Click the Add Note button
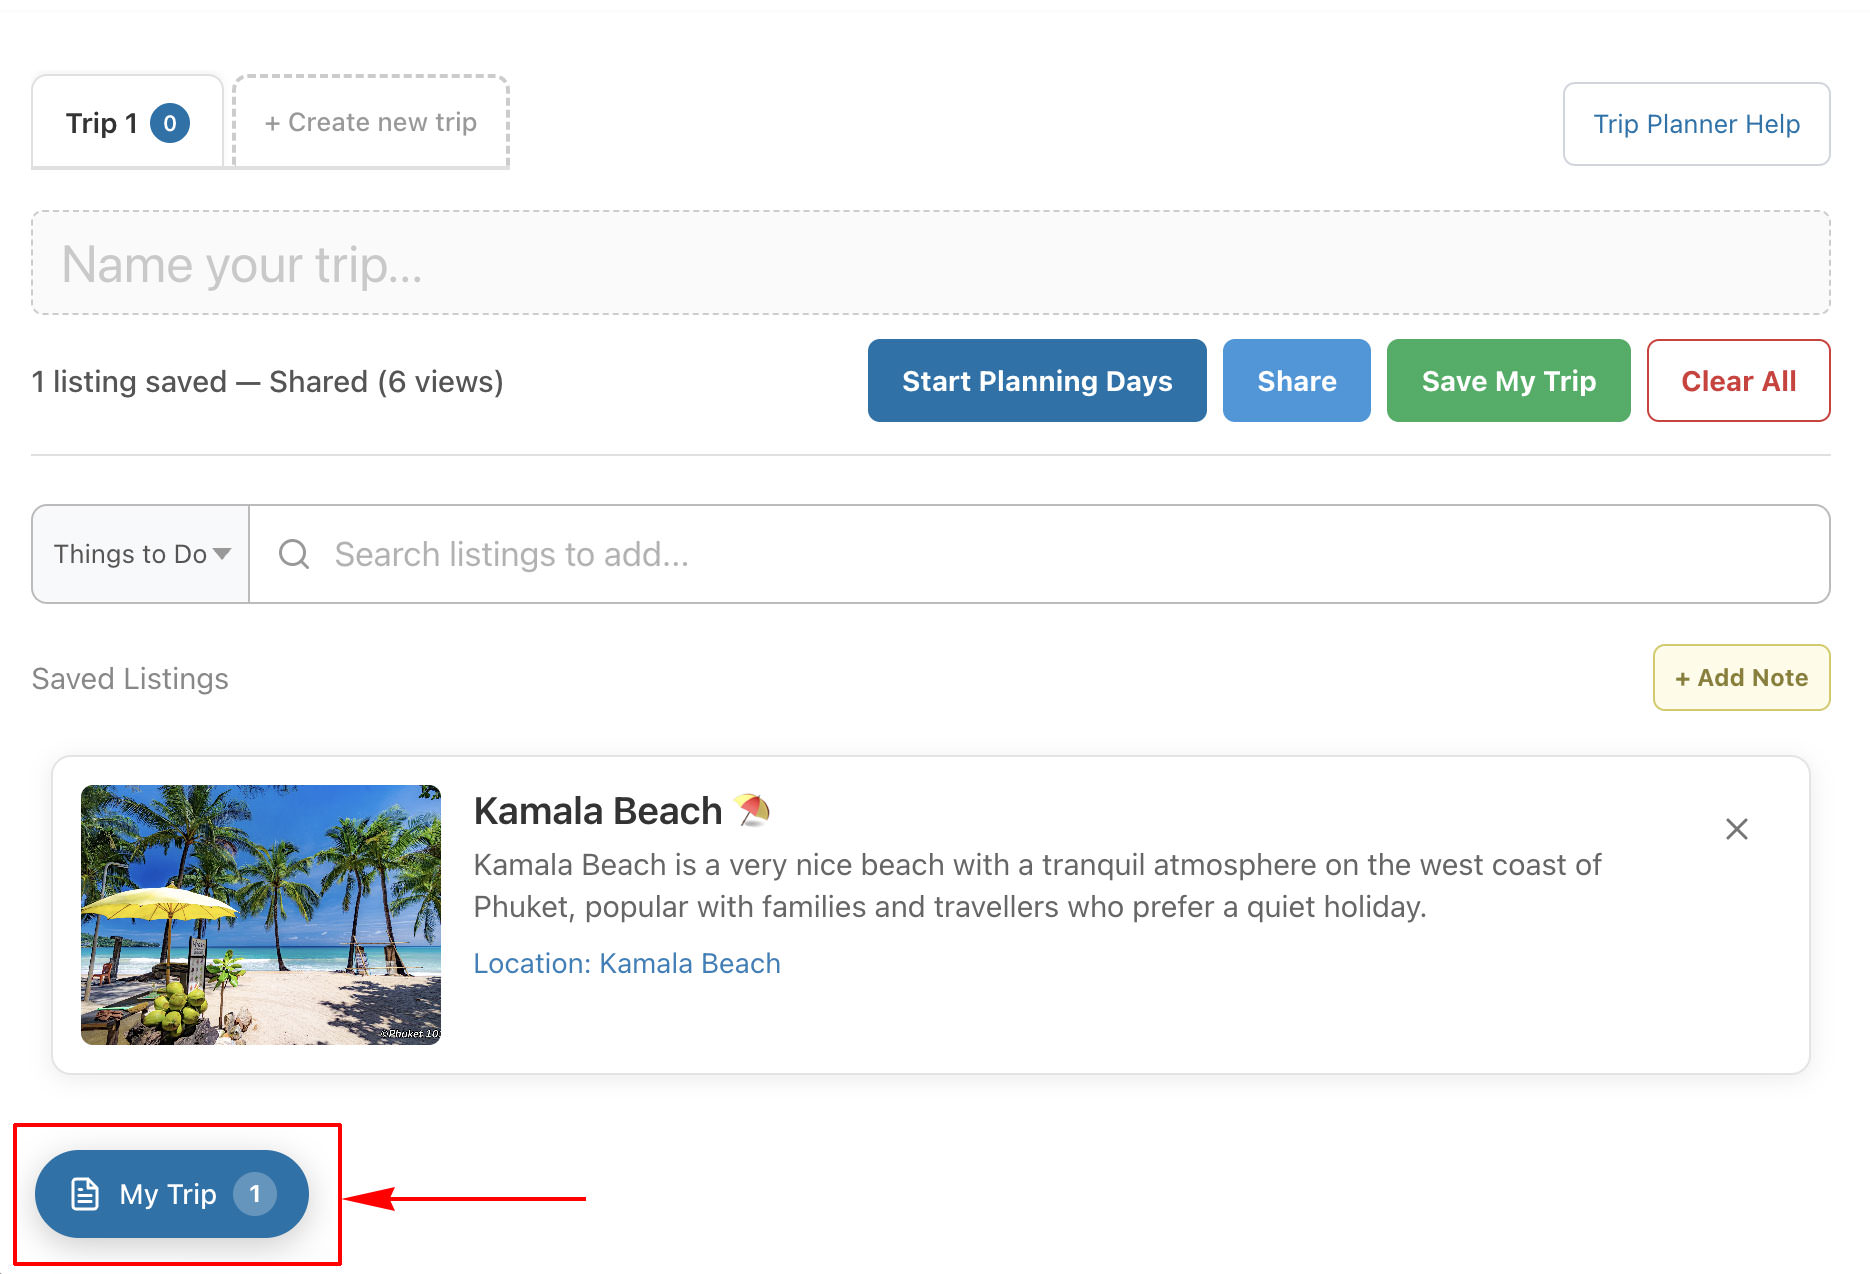This screenshot has width=1870, height=1274. point(1741,678)
